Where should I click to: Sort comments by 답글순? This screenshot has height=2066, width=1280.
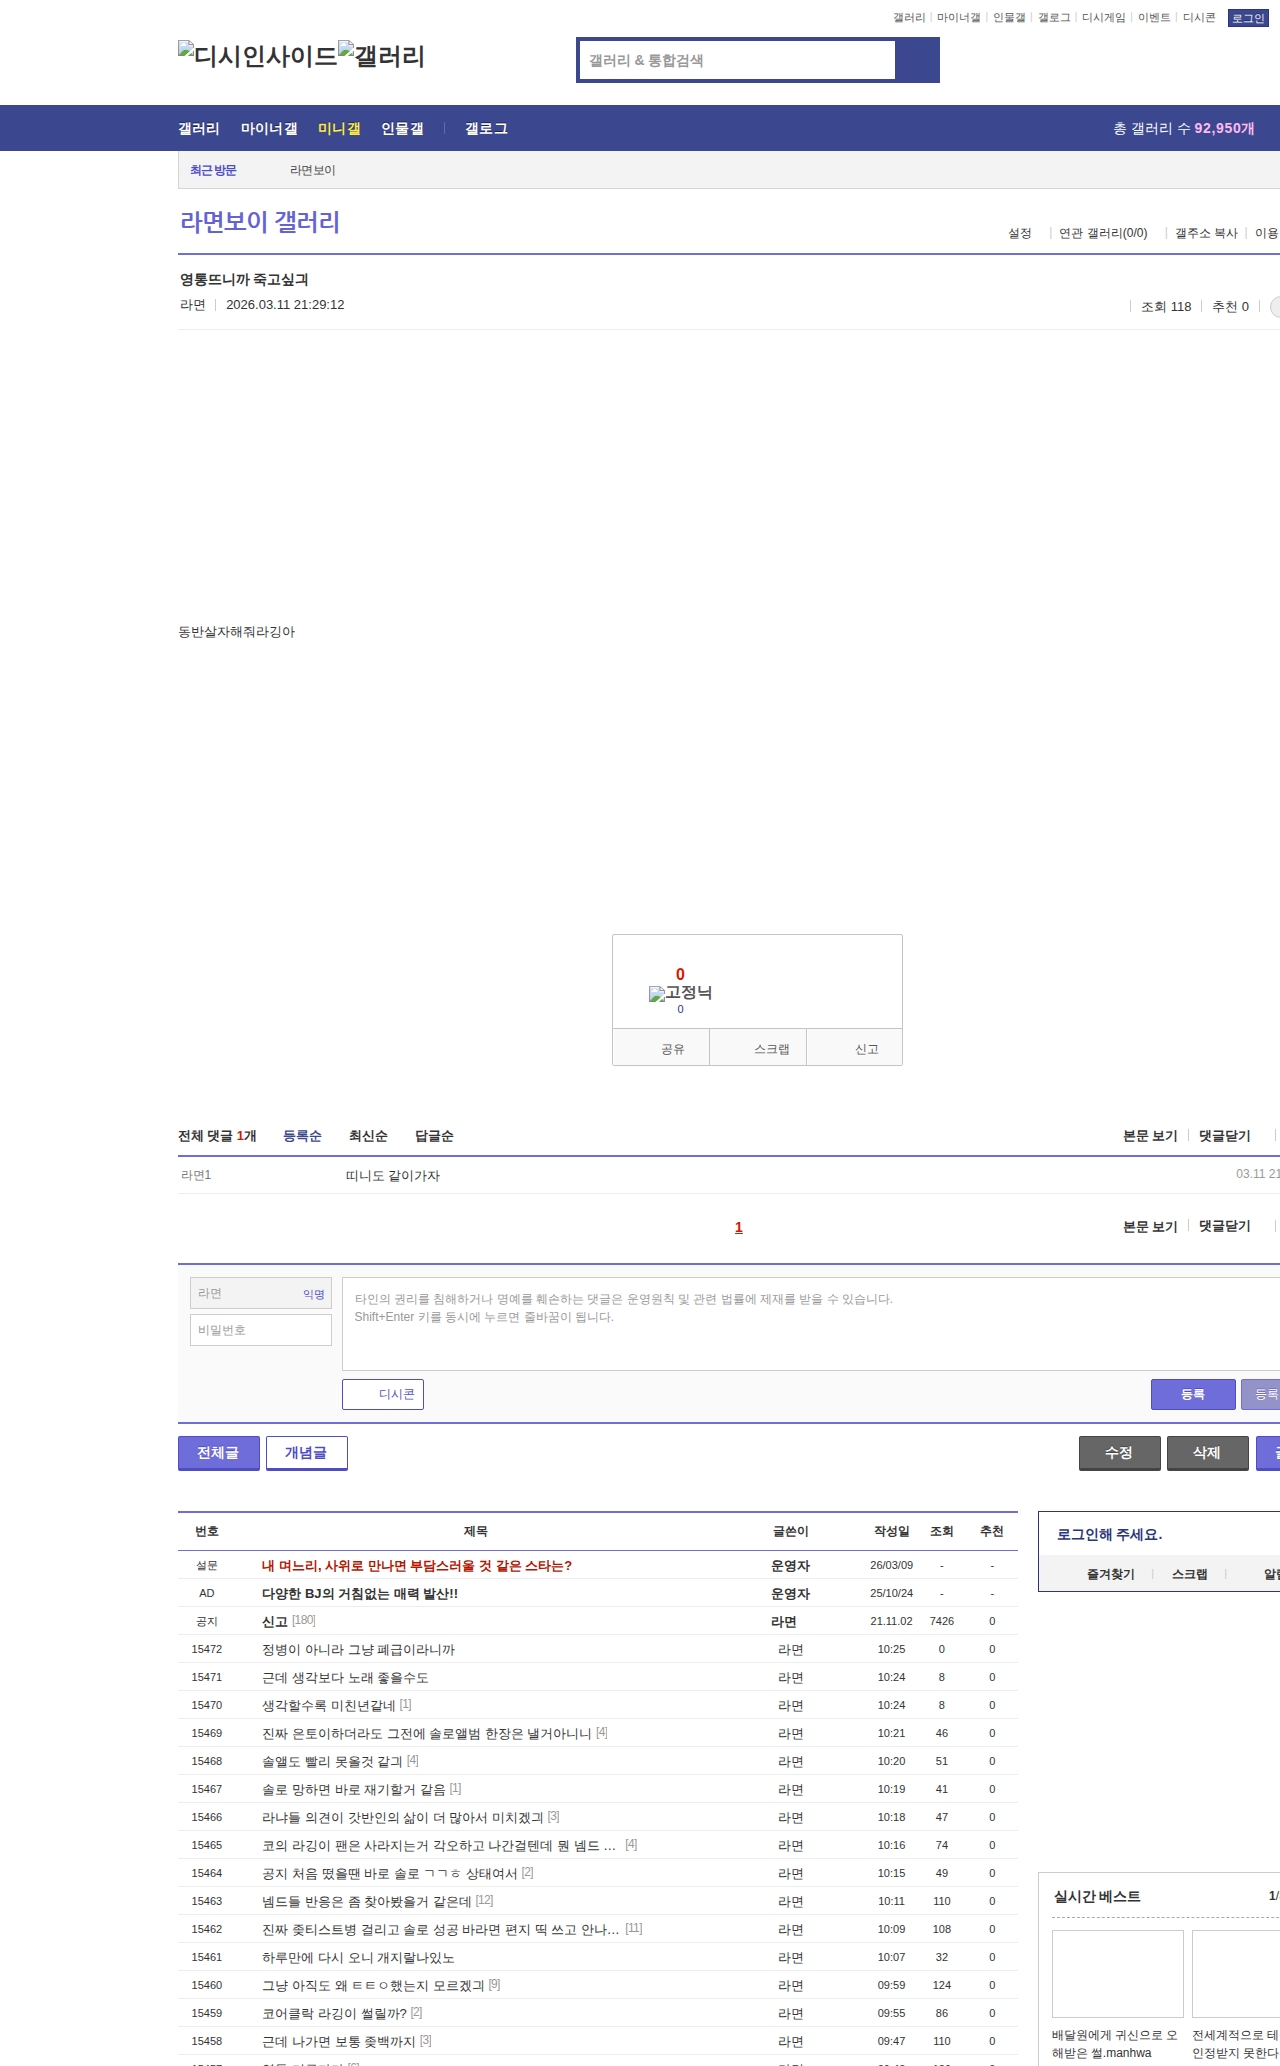coord(434,1136)
